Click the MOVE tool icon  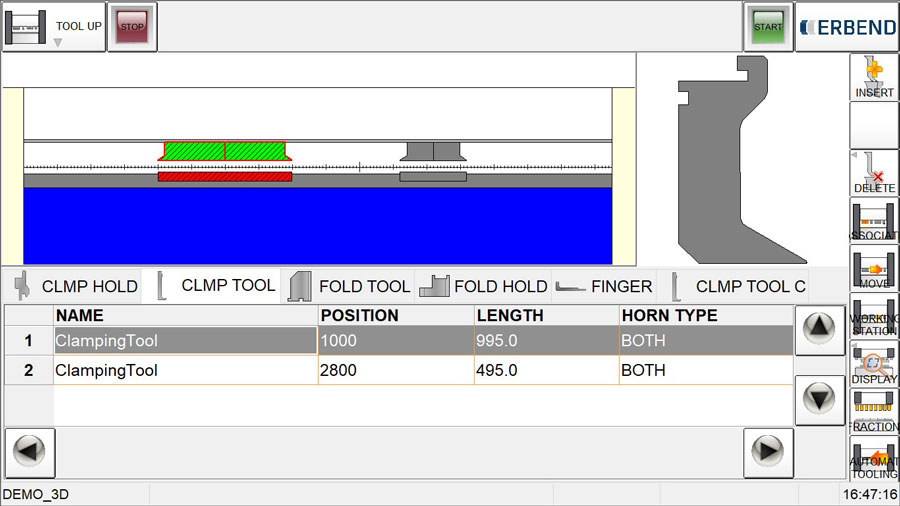(874, 268)
